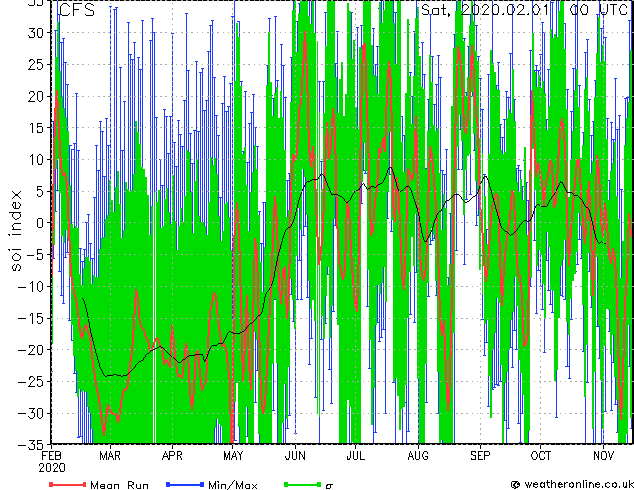The height and width of the screenshot is (490, 634).
Task: Click the MAR month axis label
Action: coord(110,456)
